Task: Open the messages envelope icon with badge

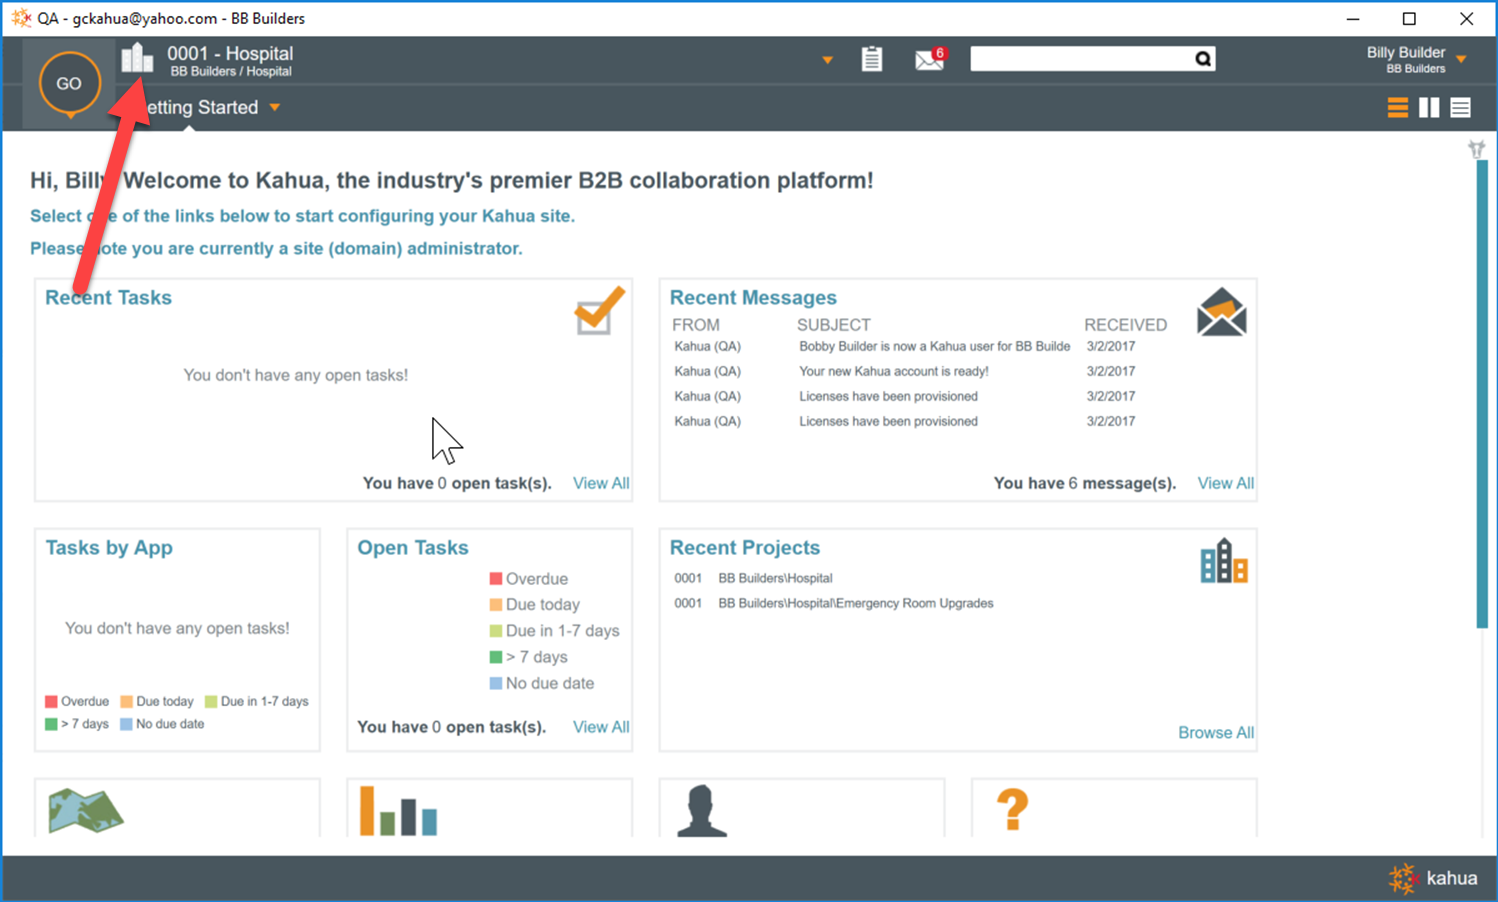Action: 929,60
